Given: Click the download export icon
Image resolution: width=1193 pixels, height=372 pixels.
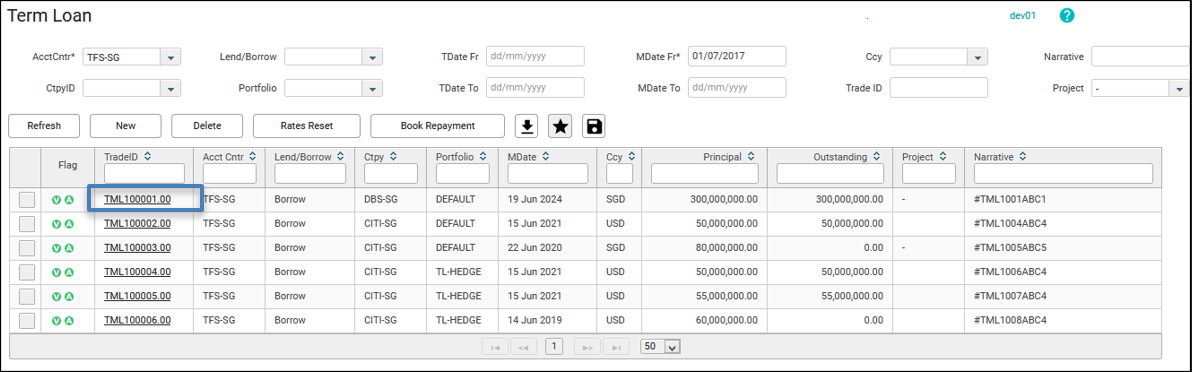Looking at the screenshot, I should 527,127.
